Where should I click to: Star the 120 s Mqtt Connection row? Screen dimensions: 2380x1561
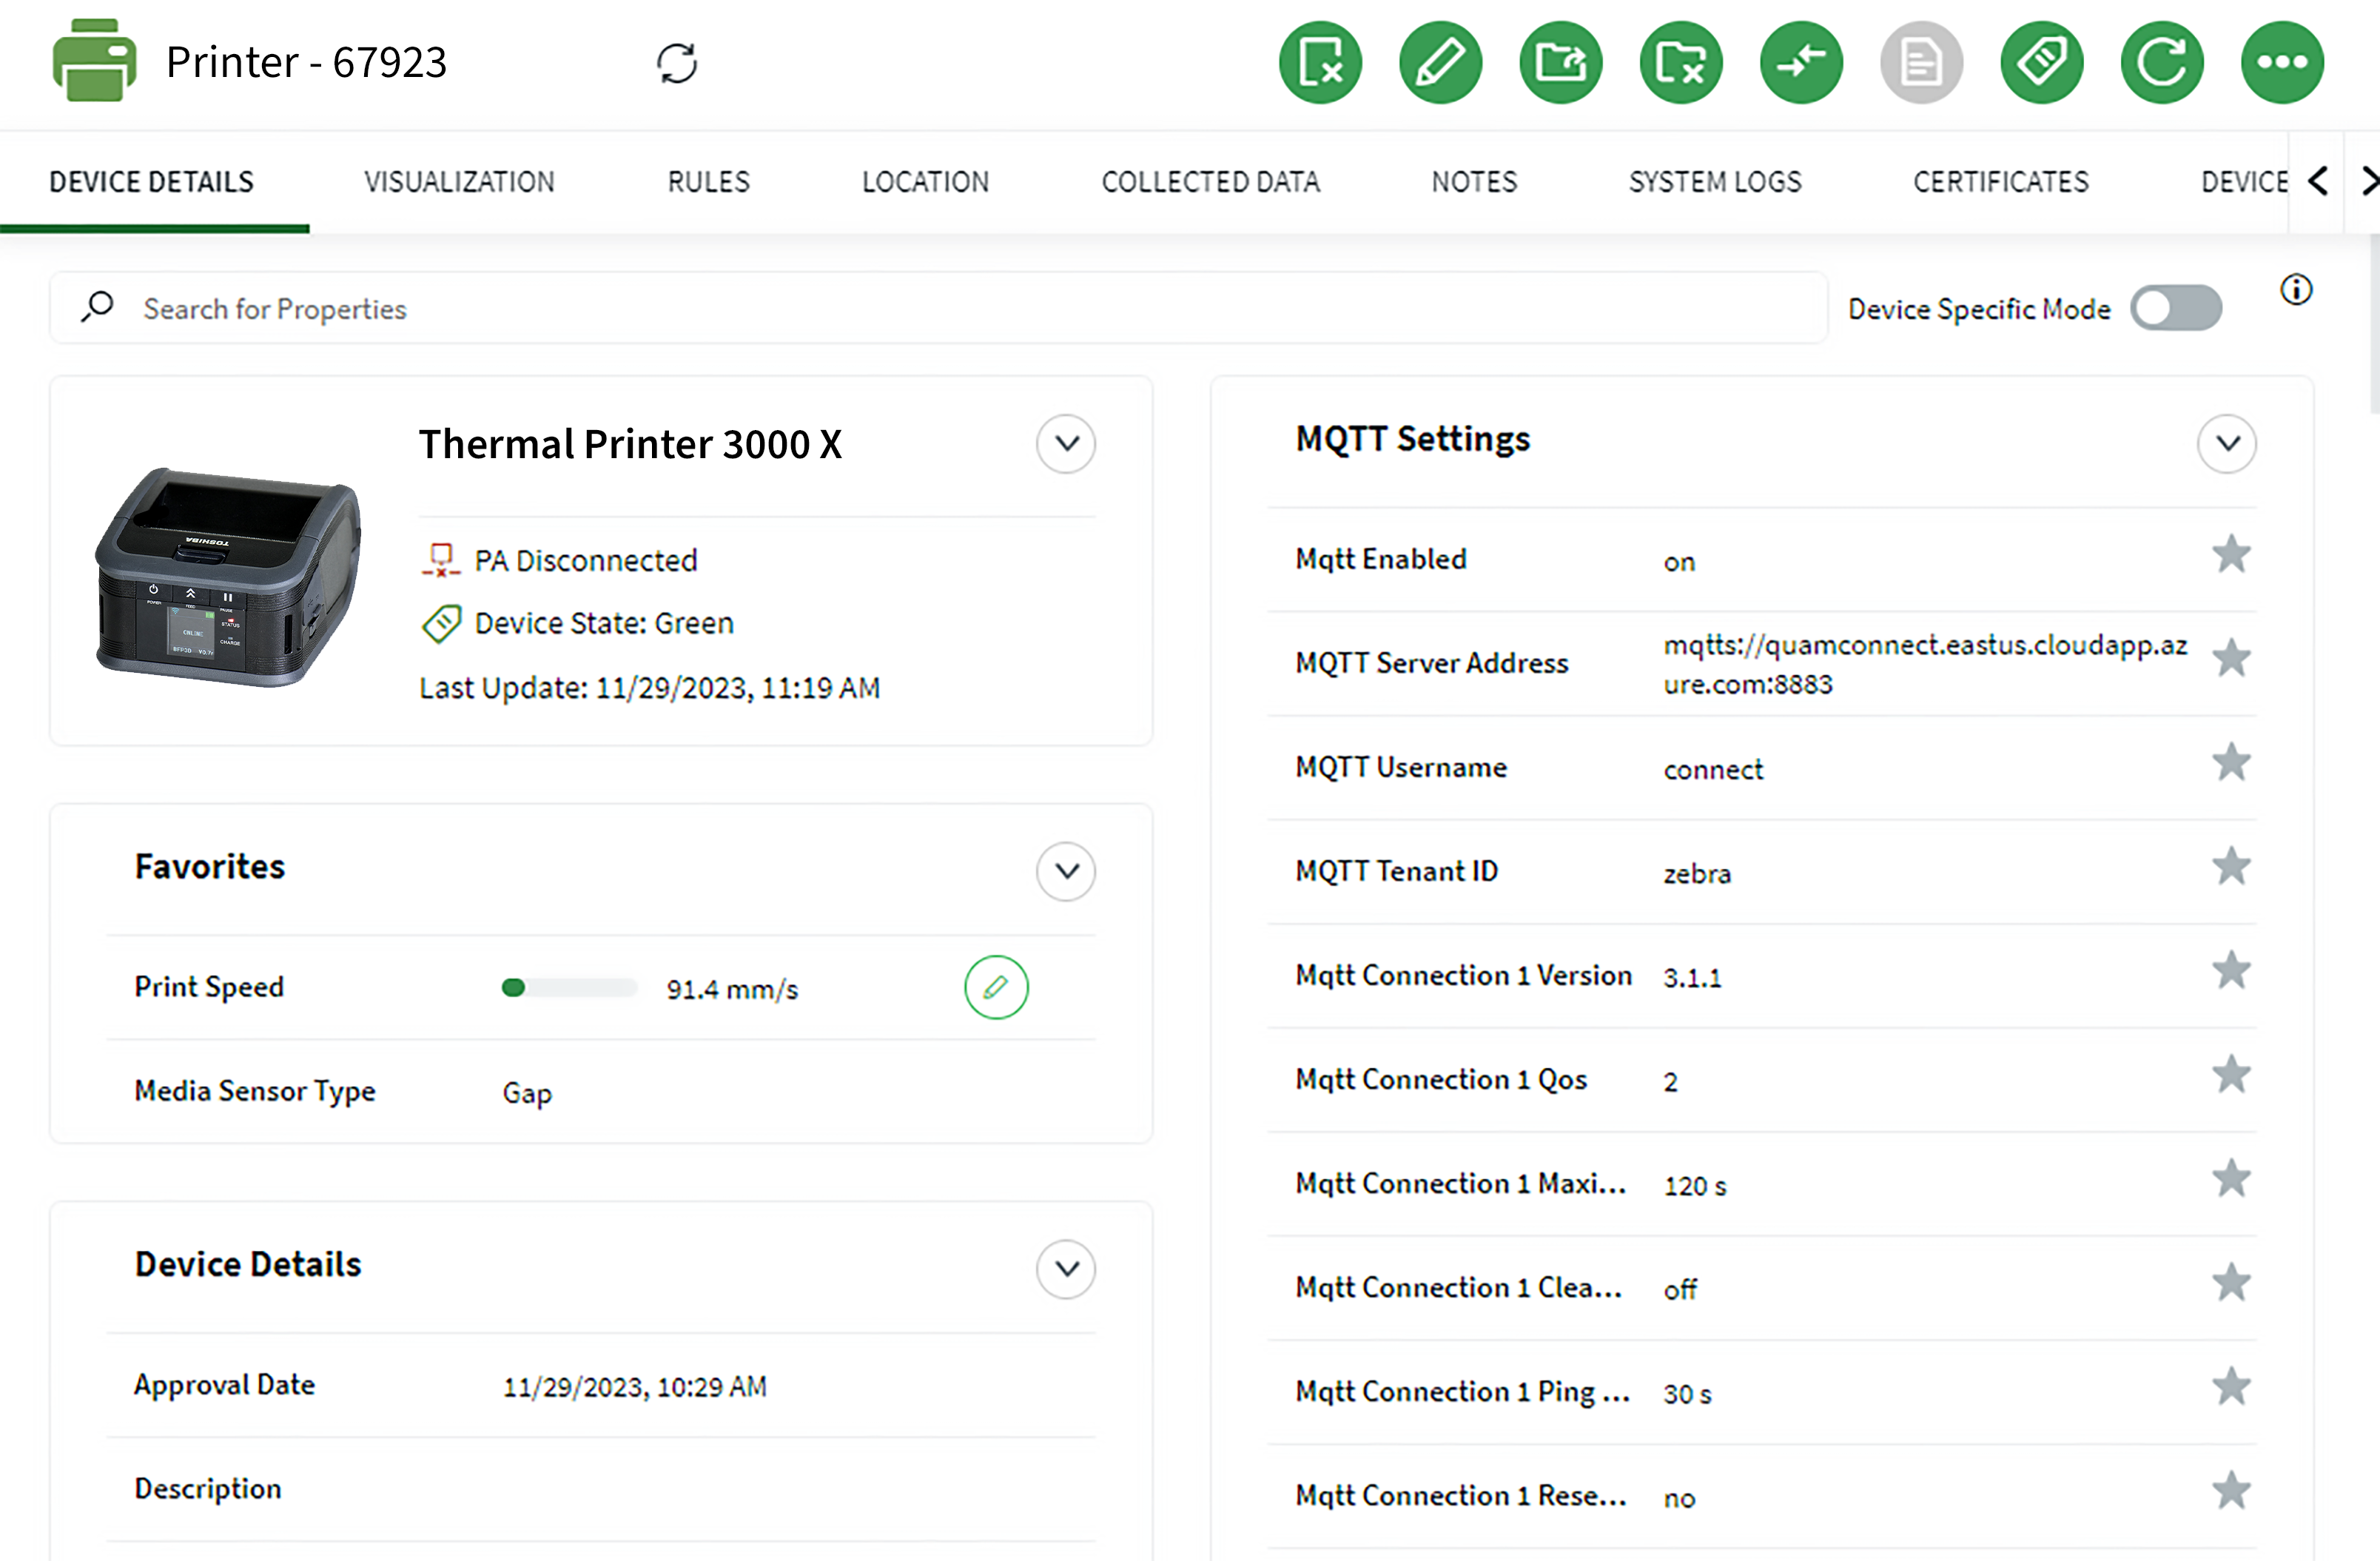2230,1178
